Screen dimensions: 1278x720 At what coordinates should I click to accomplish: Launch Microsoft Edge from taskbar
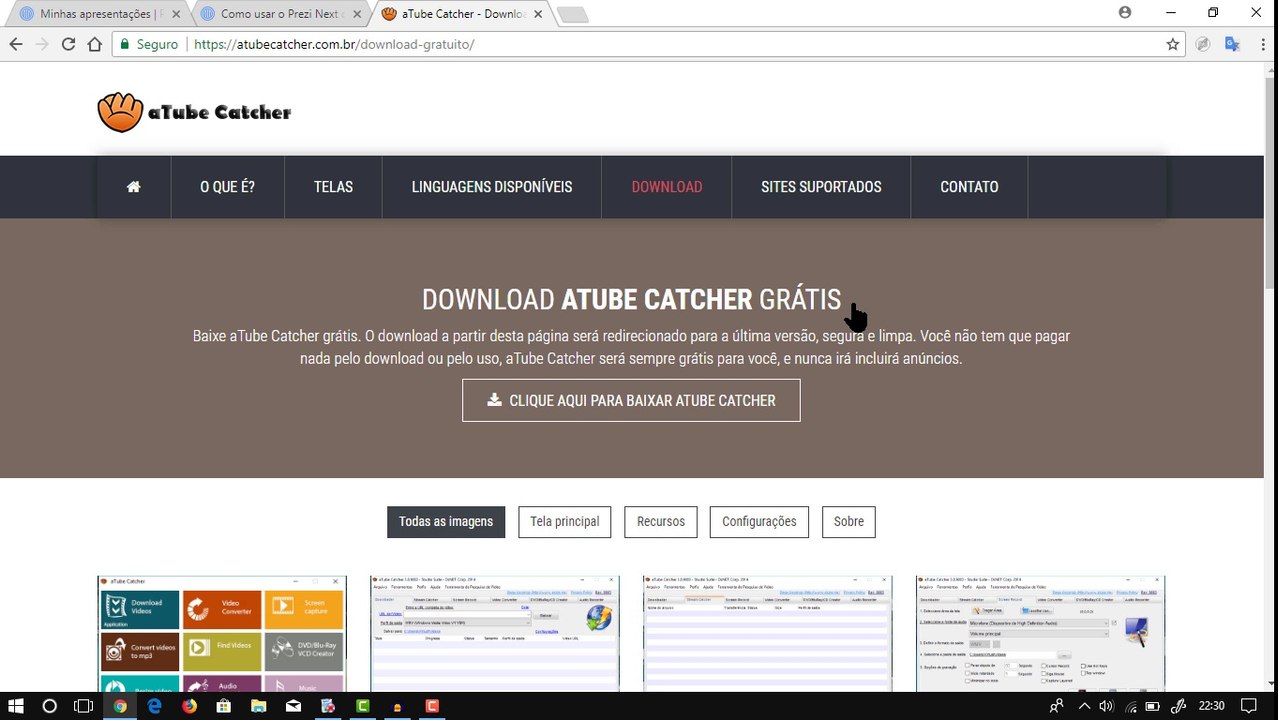tap(155, 706)
